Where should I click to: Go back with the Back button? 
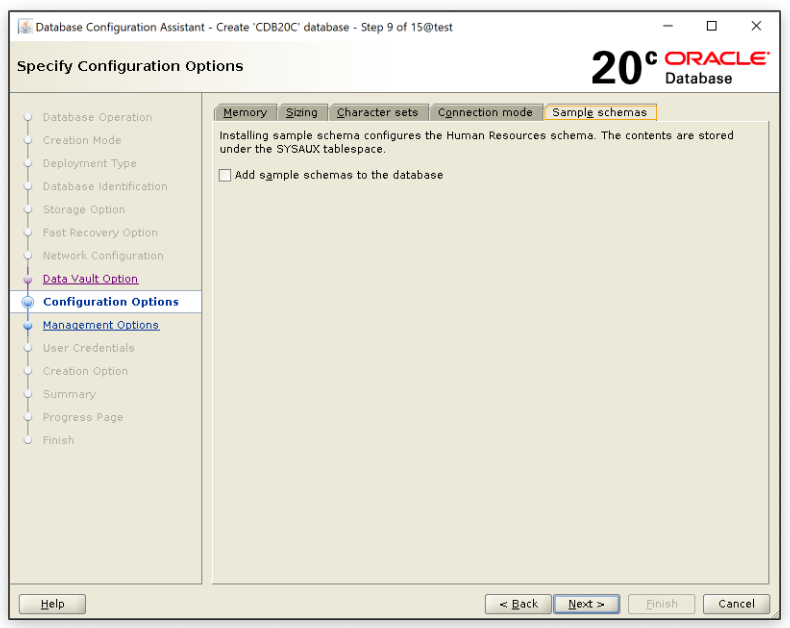pos(518,604)
